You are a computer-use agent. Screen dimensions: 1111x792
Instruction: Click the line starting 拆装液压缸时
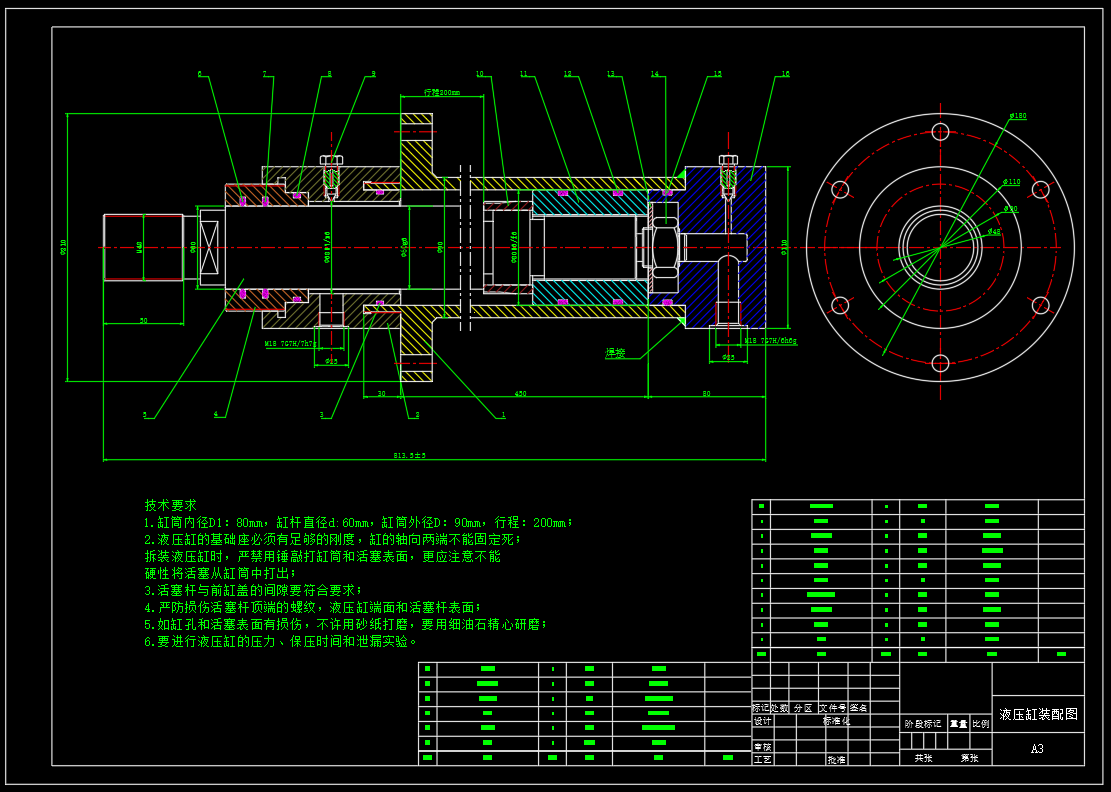pos(322,557)
